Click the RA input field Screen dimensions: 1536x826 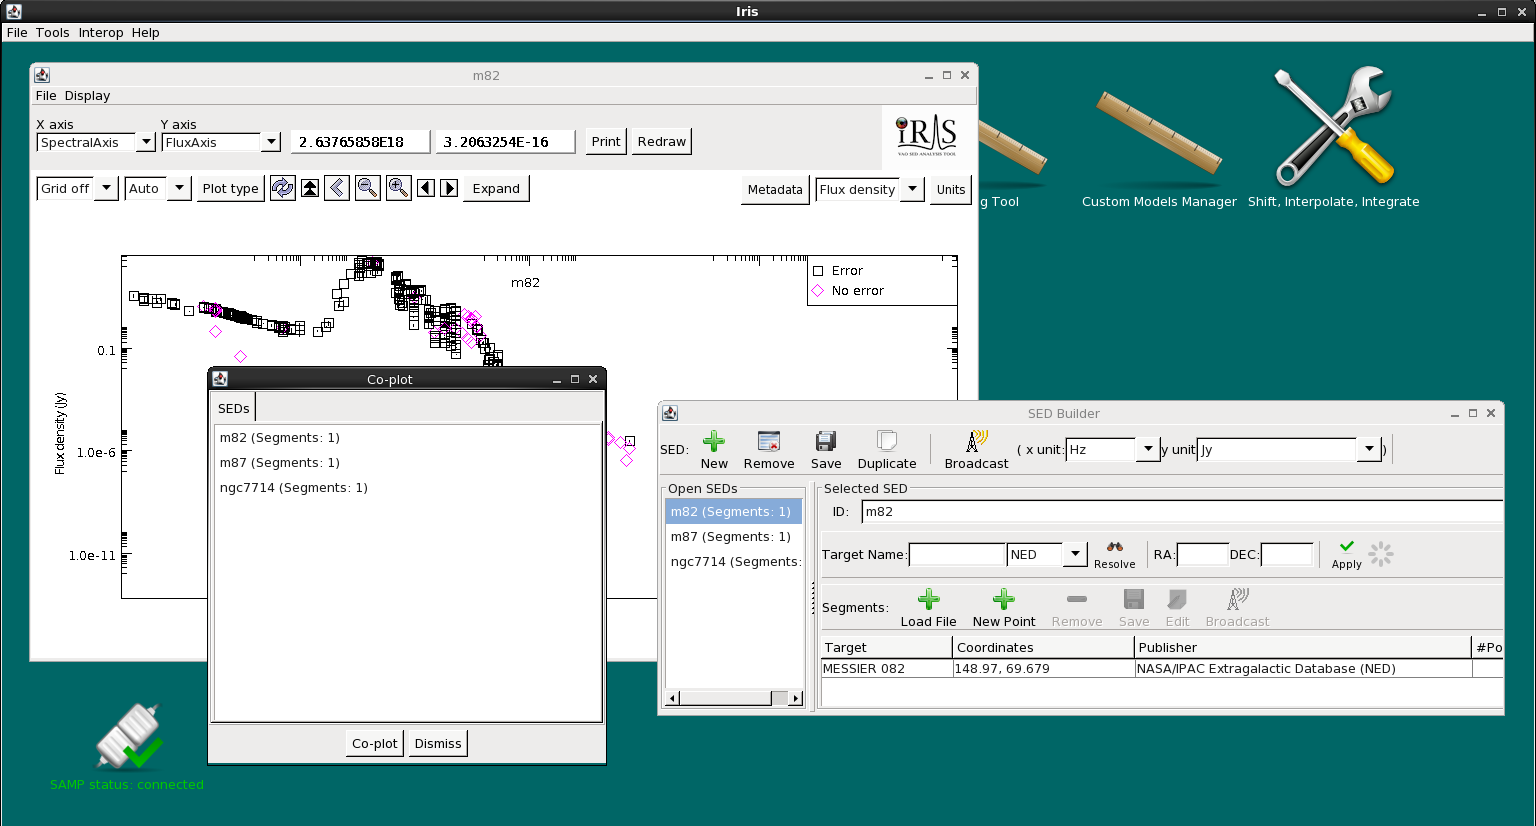pos(1202,554)
